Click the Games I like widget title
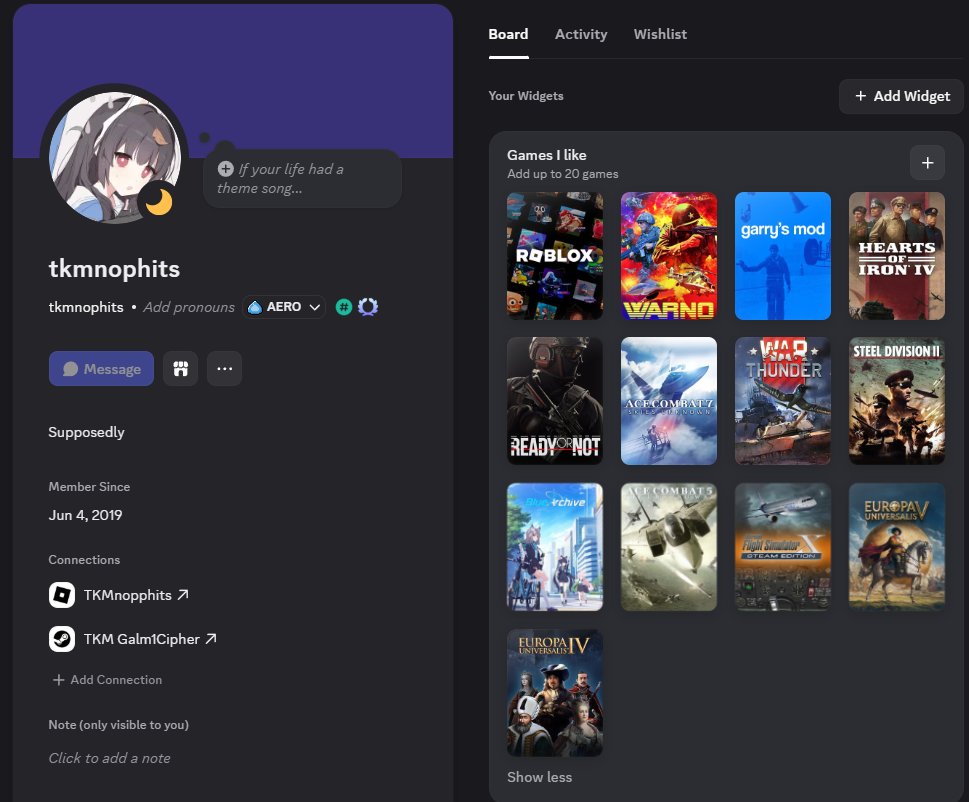 [547, 155]
